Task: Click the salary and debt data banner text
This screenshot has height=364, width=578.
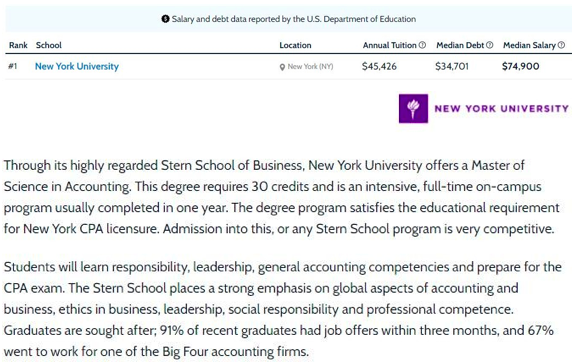Action: [294, 19]
